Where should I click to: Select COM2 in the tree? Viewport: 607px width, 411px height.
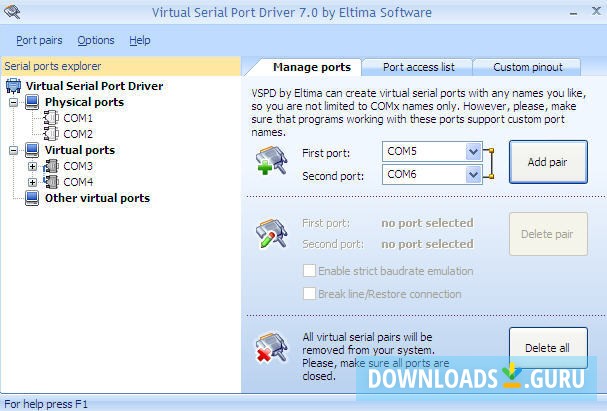pyautogui.click(x=78, y=134)
